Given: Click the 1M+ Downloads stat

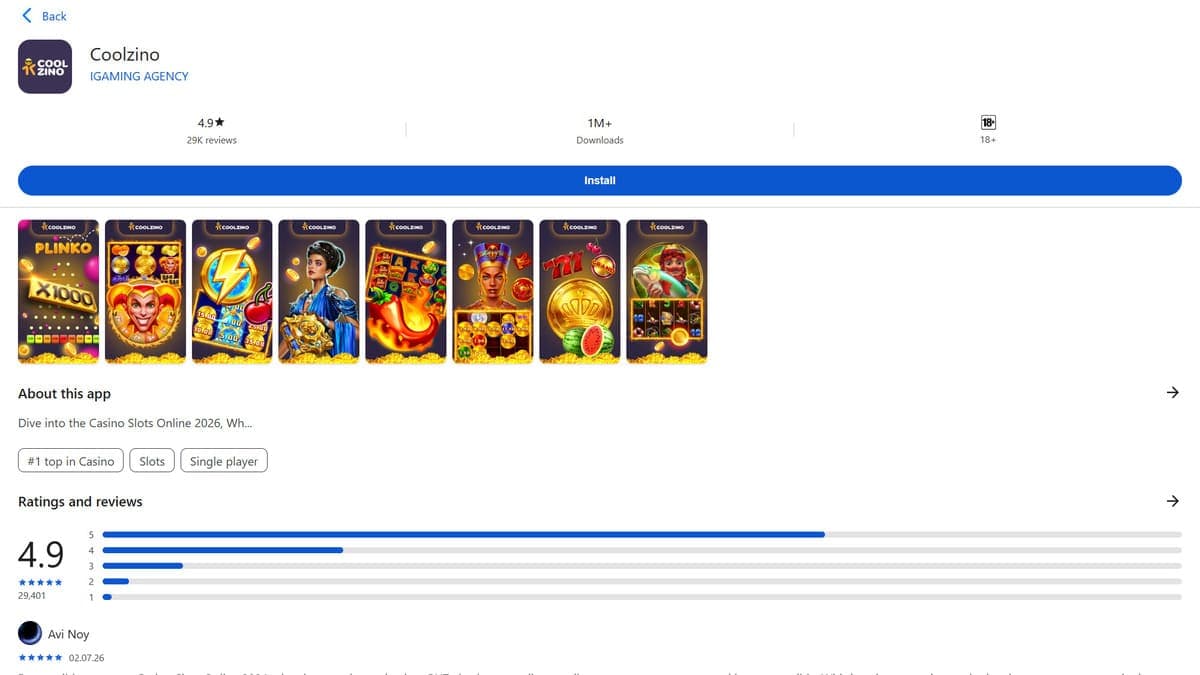Looking at the screenshot, I should pyautogui.click(x=600, y=131).
